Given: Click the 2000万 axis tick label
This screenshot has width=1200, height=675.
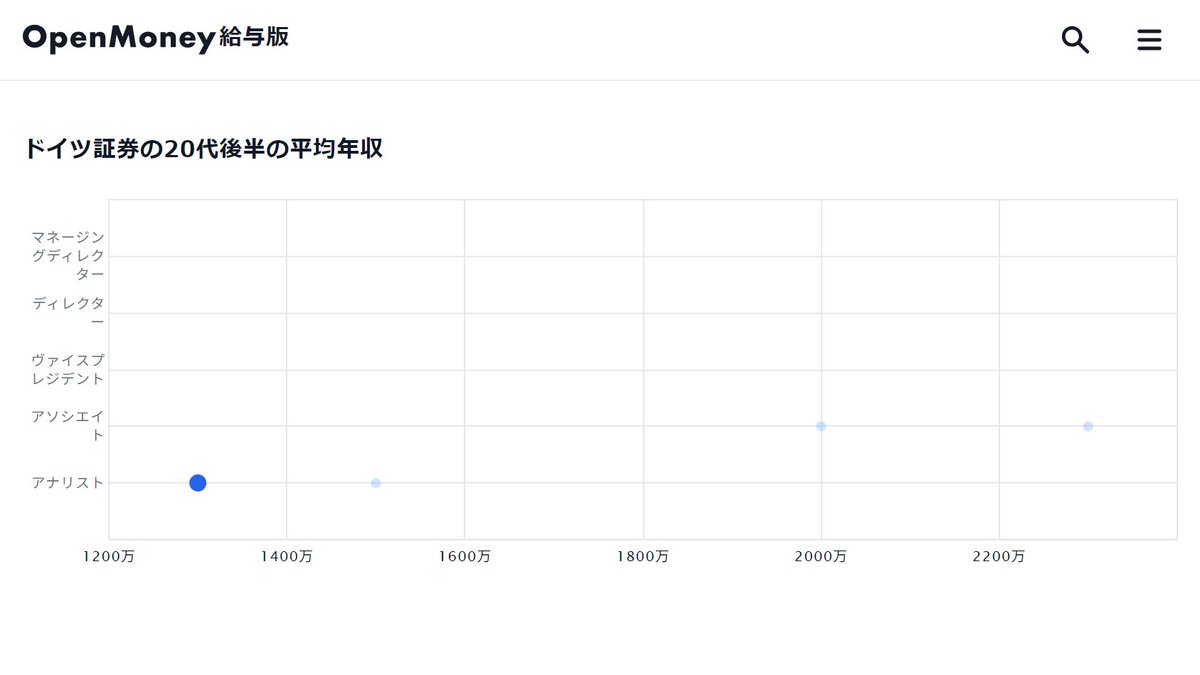Looking at the screenshot, I should [x=821, y=557].
